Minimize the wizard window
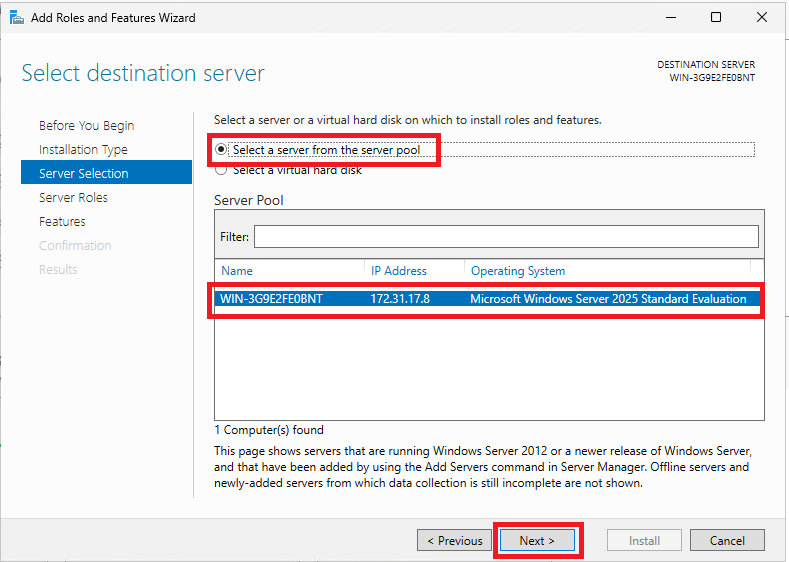Viewport: 789px width, 562px height. click(x=671, y=18)
